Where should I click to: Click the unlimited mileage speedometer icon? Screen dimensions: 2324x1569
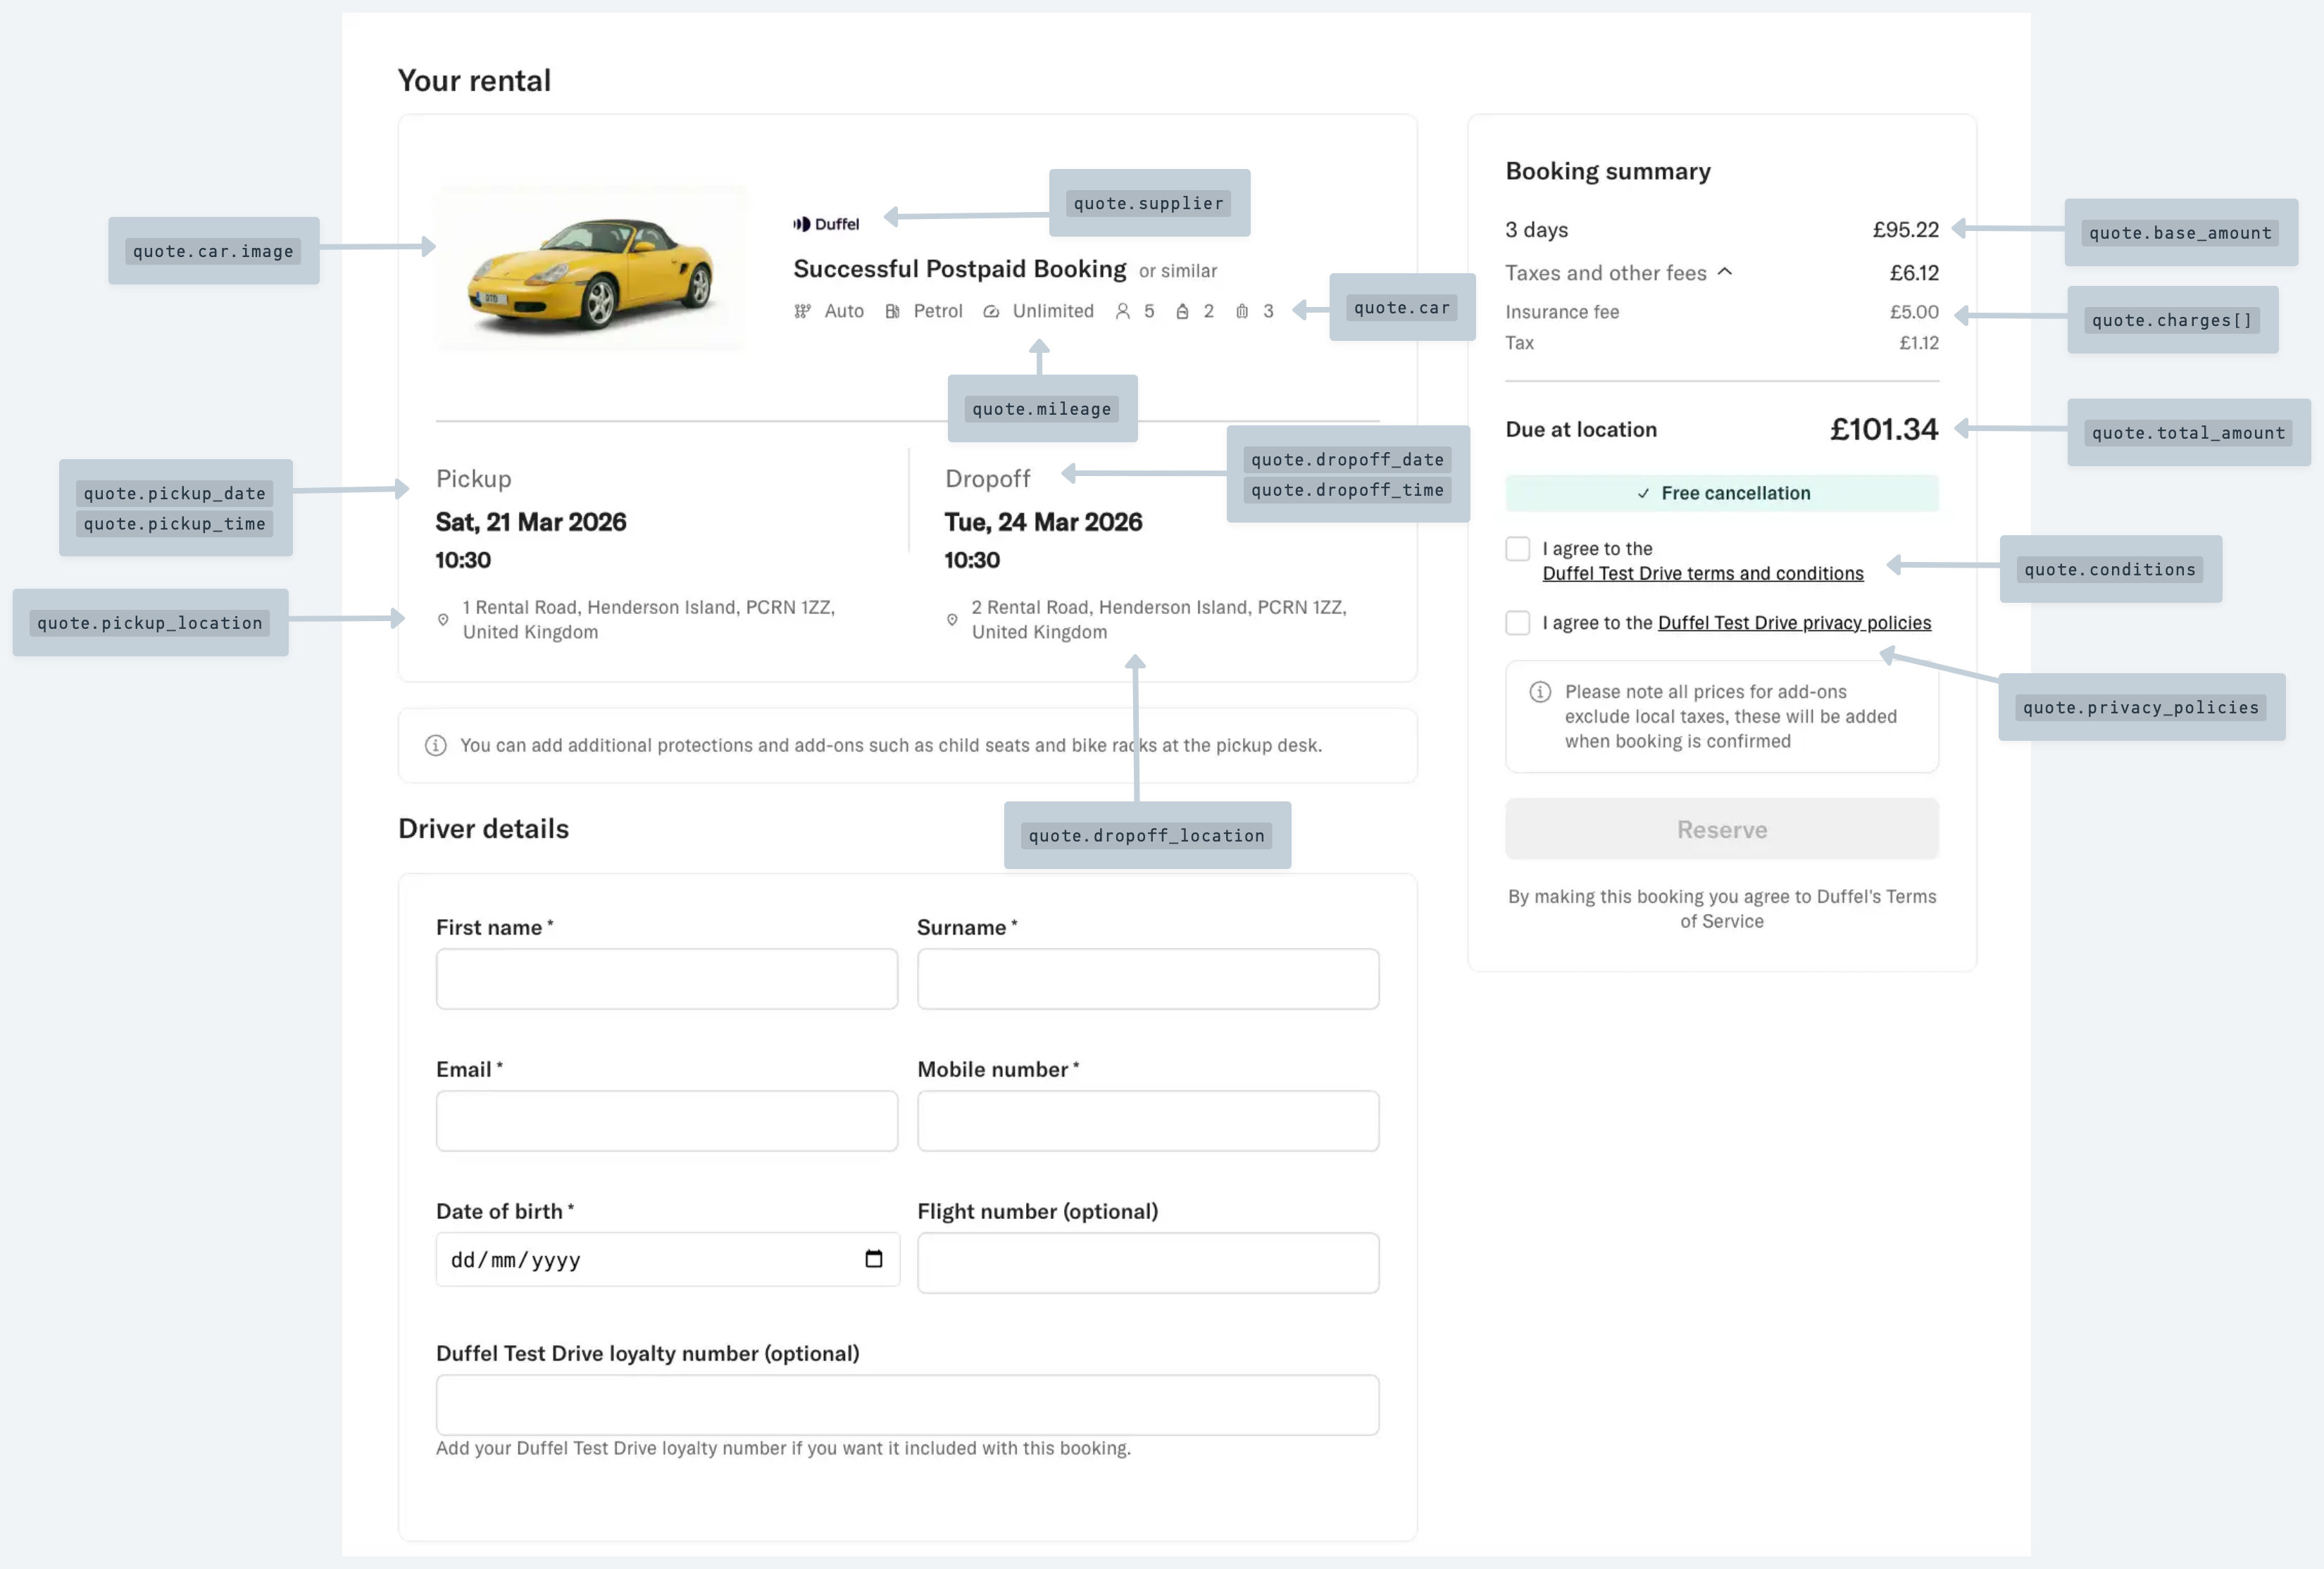point(991,311)
